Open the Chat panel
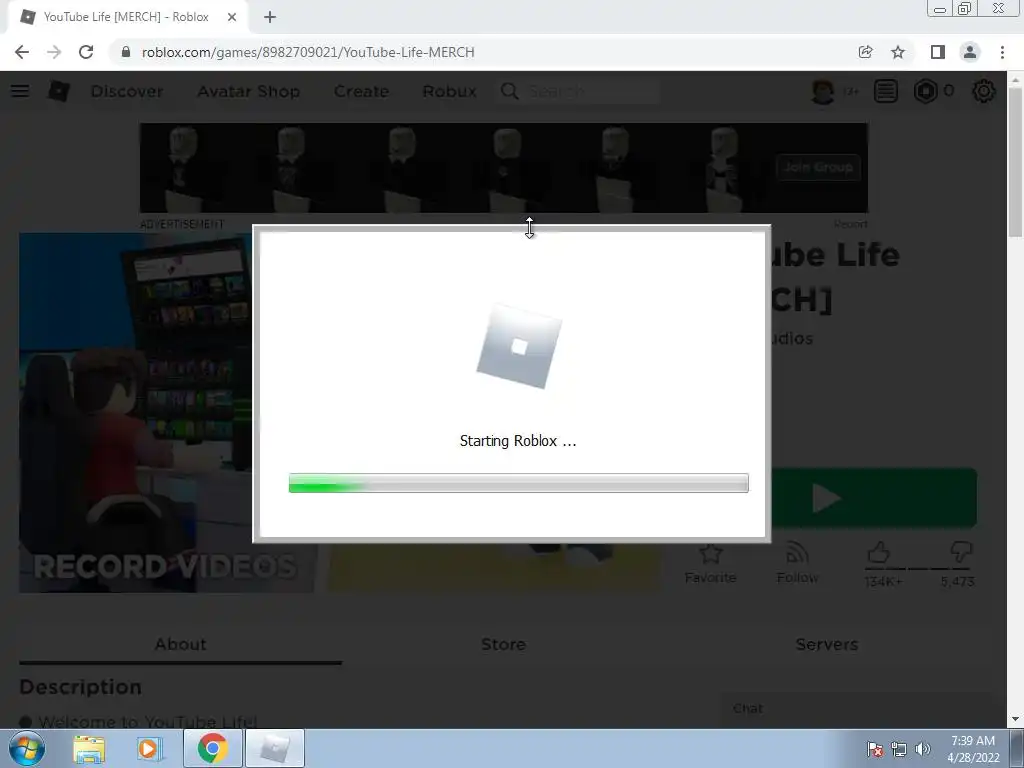 click(854, 709)
